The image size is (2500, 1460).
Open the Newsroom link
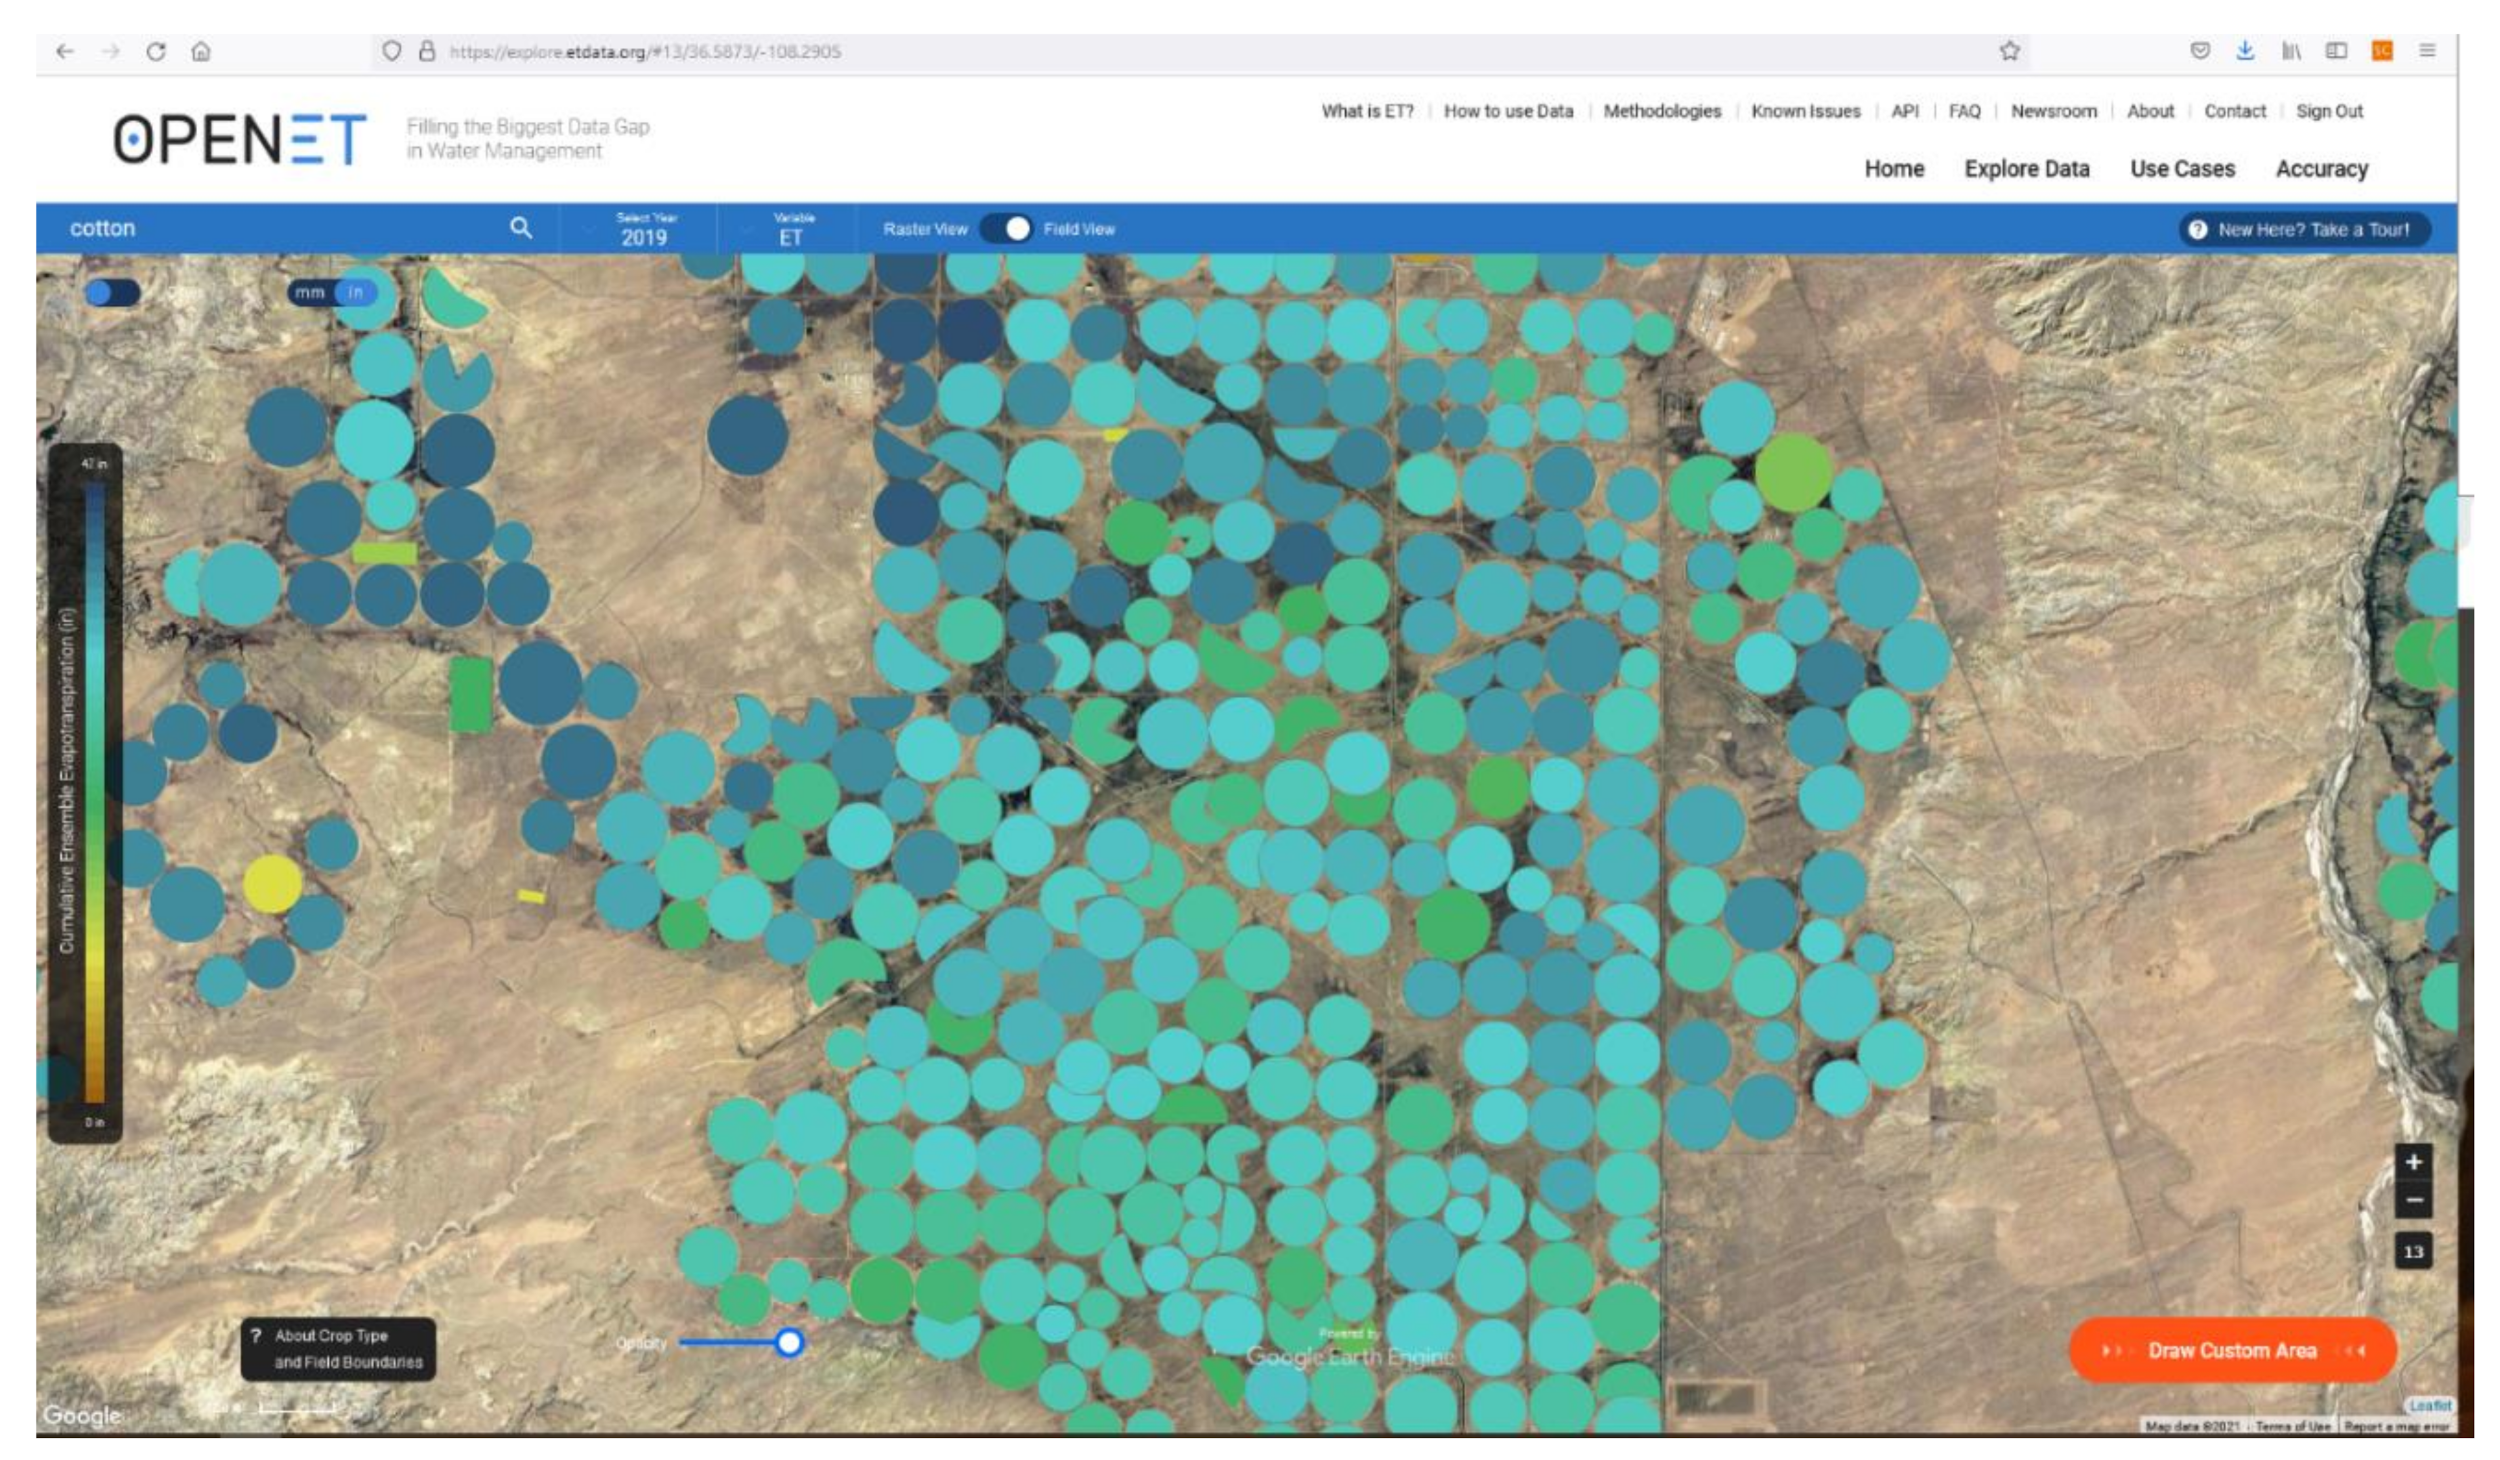click(2054, 111)
